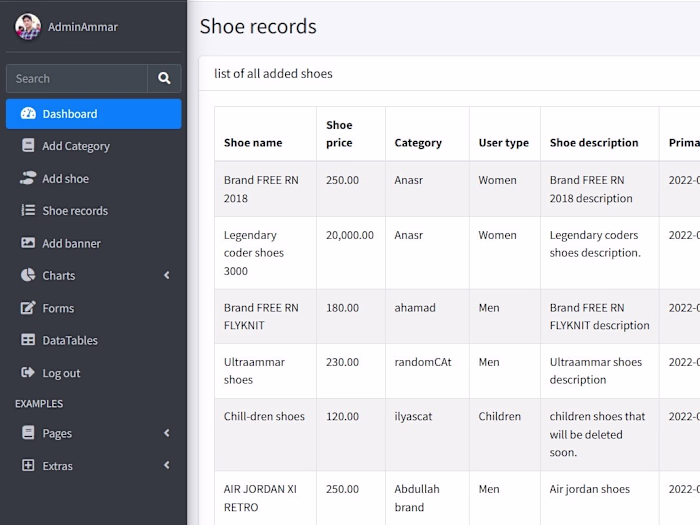Click the Add Category book icon
Screen dimensions: 700x525
28,146
